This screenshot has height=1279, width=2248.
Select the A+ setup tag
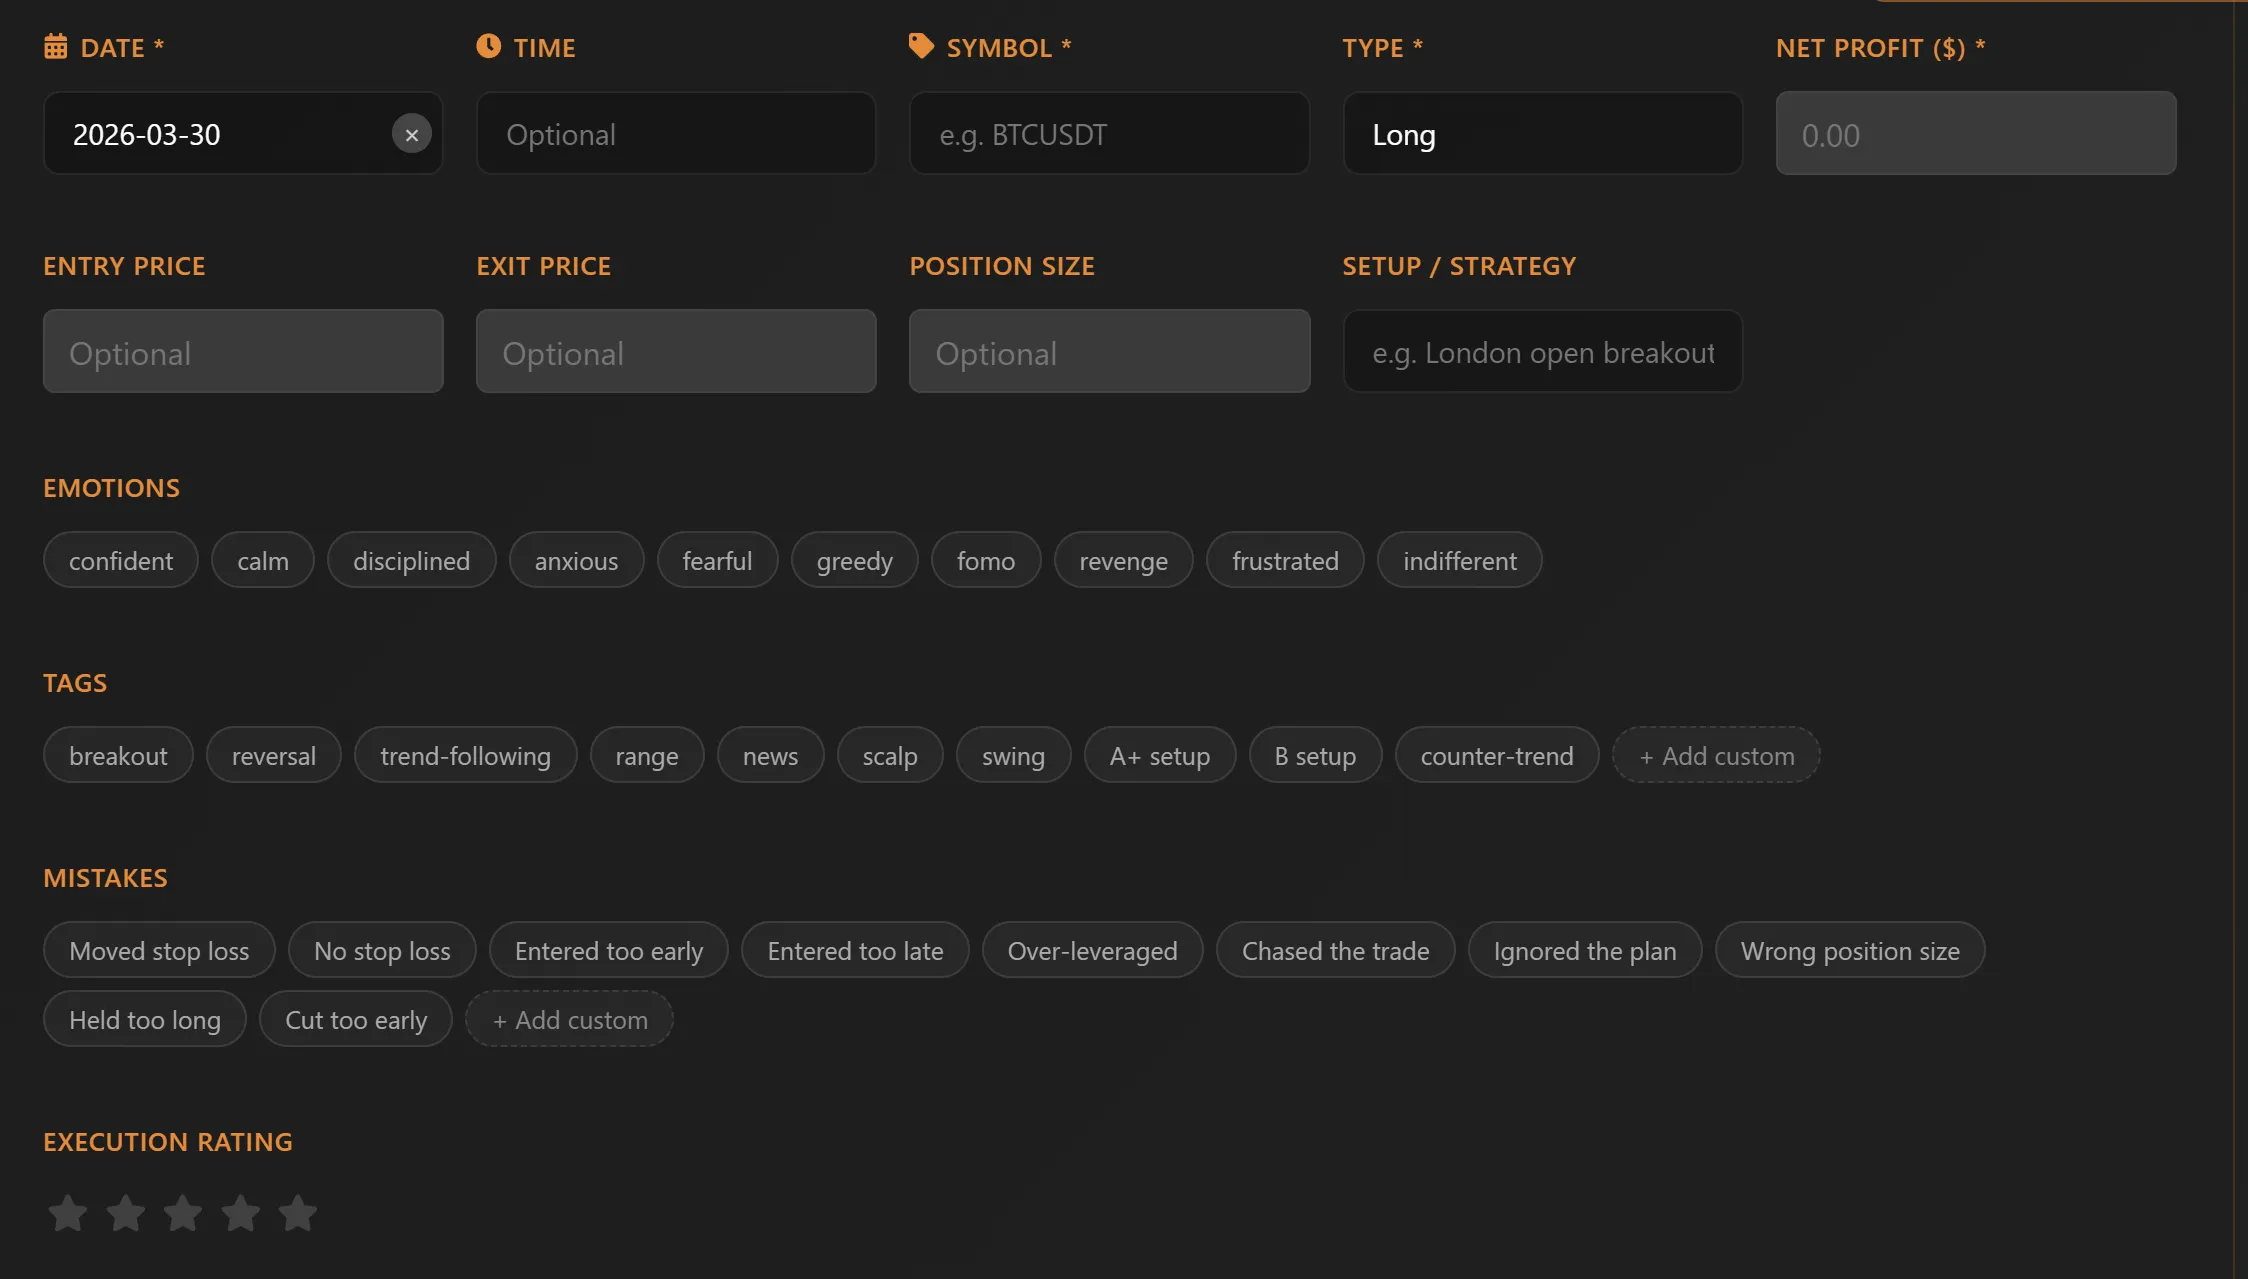pos(1160,755)
